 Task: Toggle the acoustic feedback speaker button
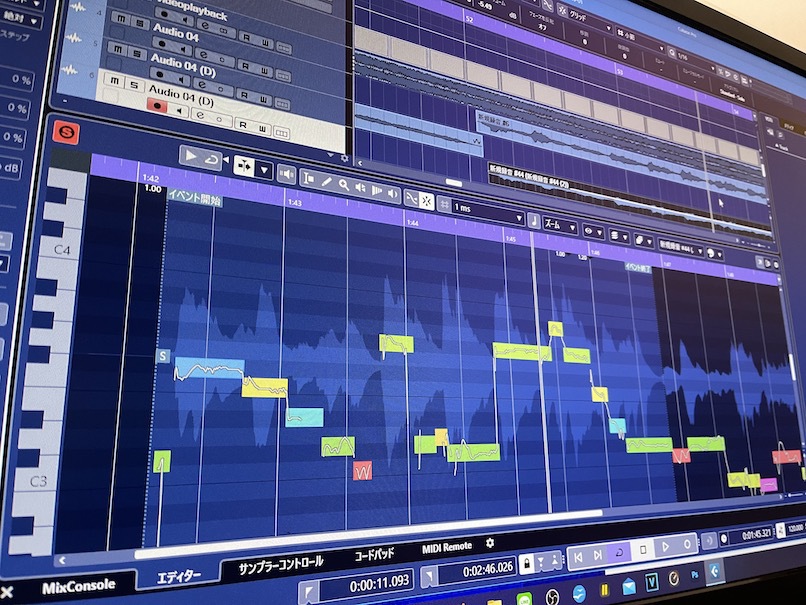pyautogui.click(x=286, y=175)
